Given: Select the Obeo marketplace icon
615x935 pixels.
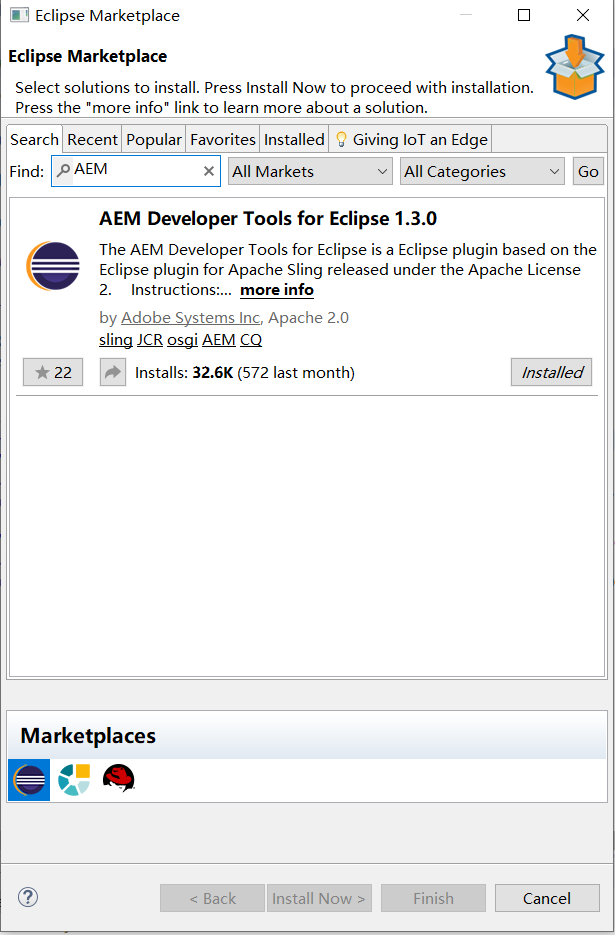Looking at the screenshot, I should tap(74, 780).
